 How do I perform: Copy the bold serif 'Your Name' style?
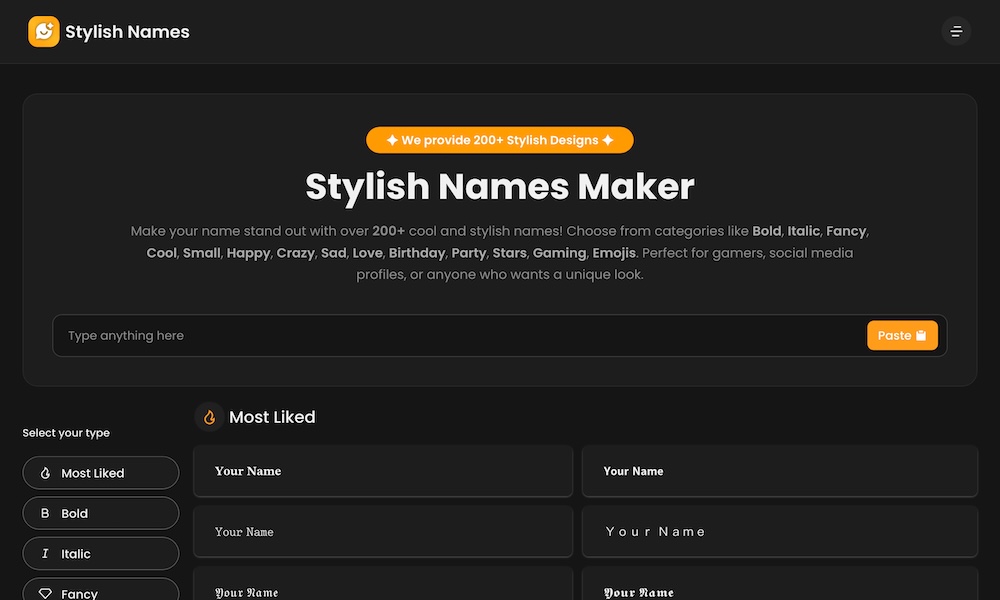pos(383,471)
